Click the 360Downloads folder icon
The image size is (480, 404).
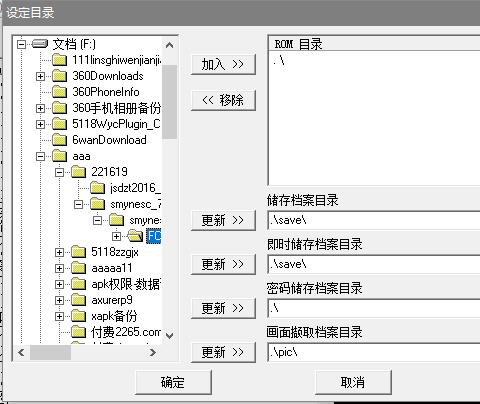(x=60, y=76)
